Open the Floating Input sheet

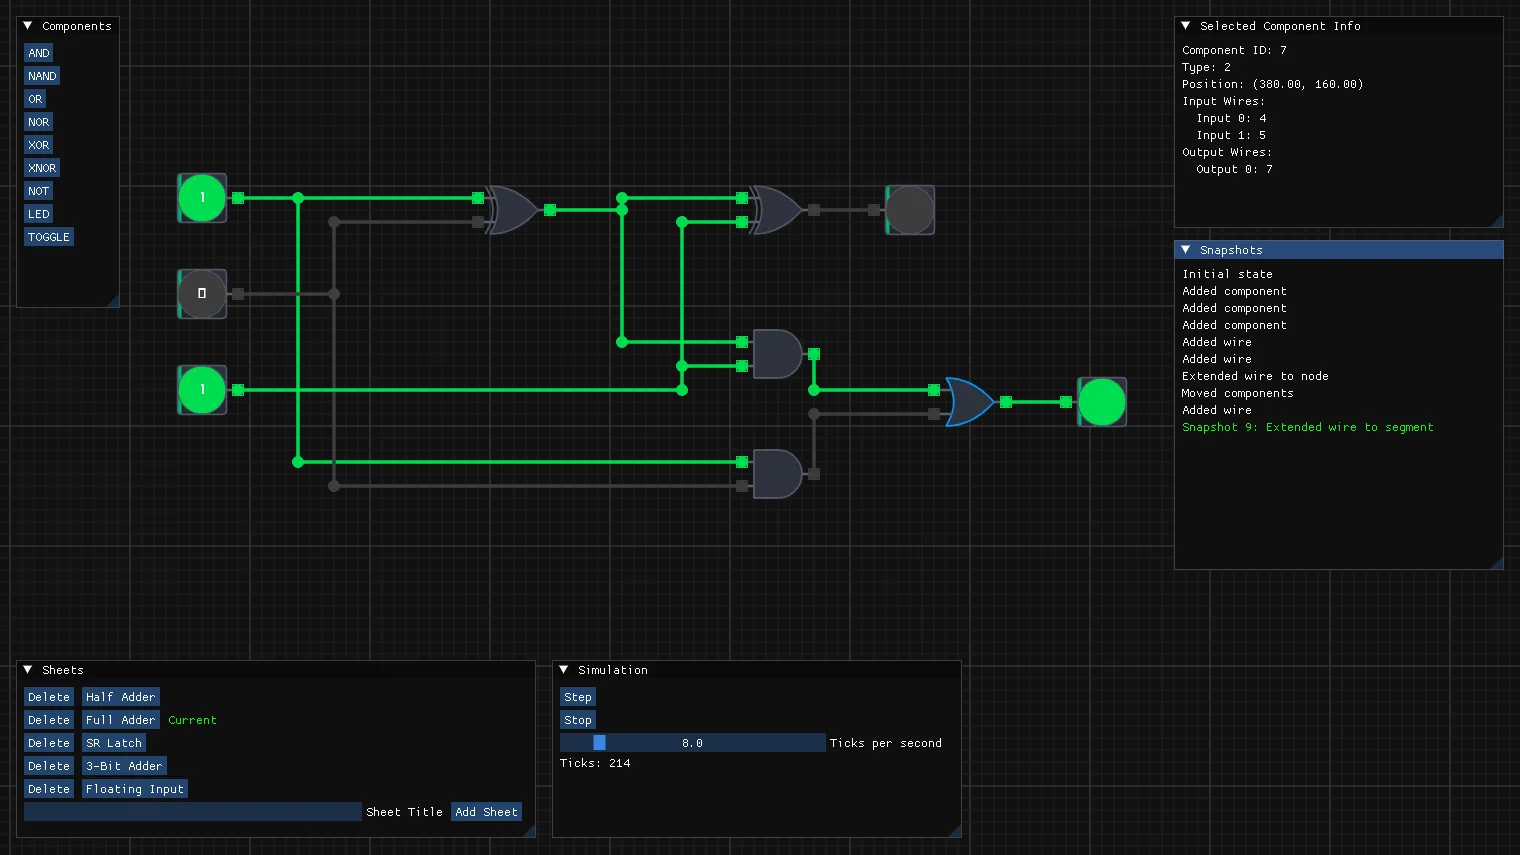(x=135, y=789)
